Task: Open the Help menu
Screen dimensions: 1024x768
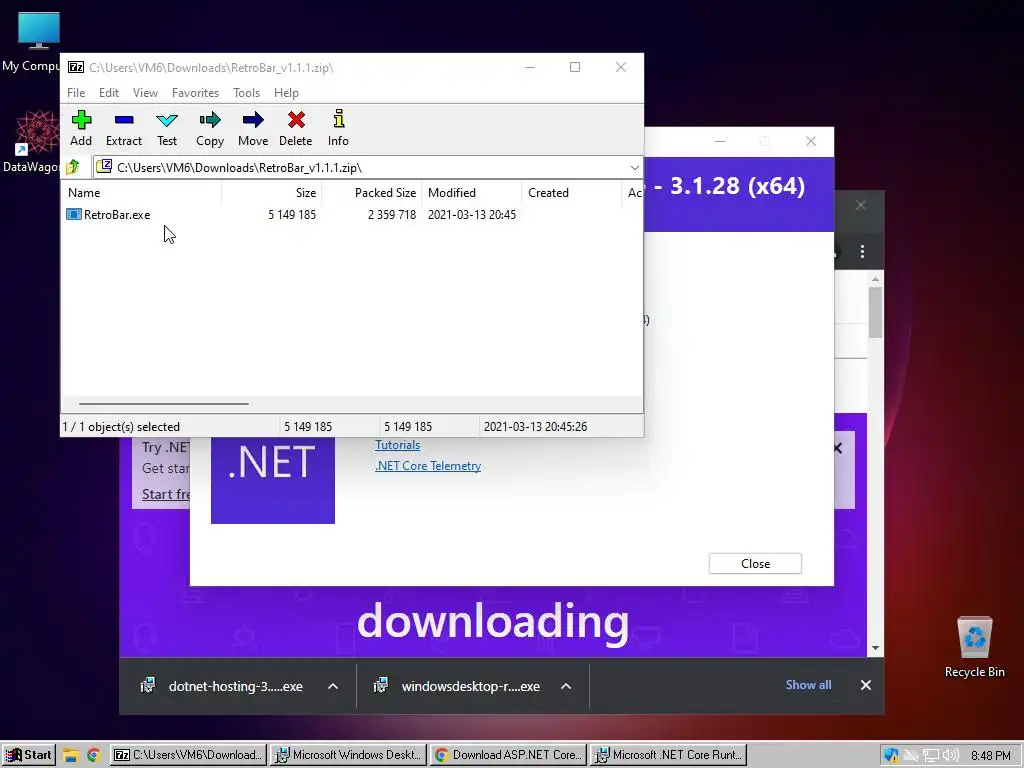Action: click(286, 93)
